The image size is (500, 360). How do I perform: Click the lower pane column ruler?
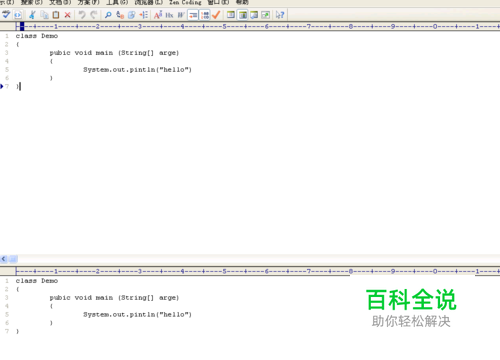[x=257, y=271]
